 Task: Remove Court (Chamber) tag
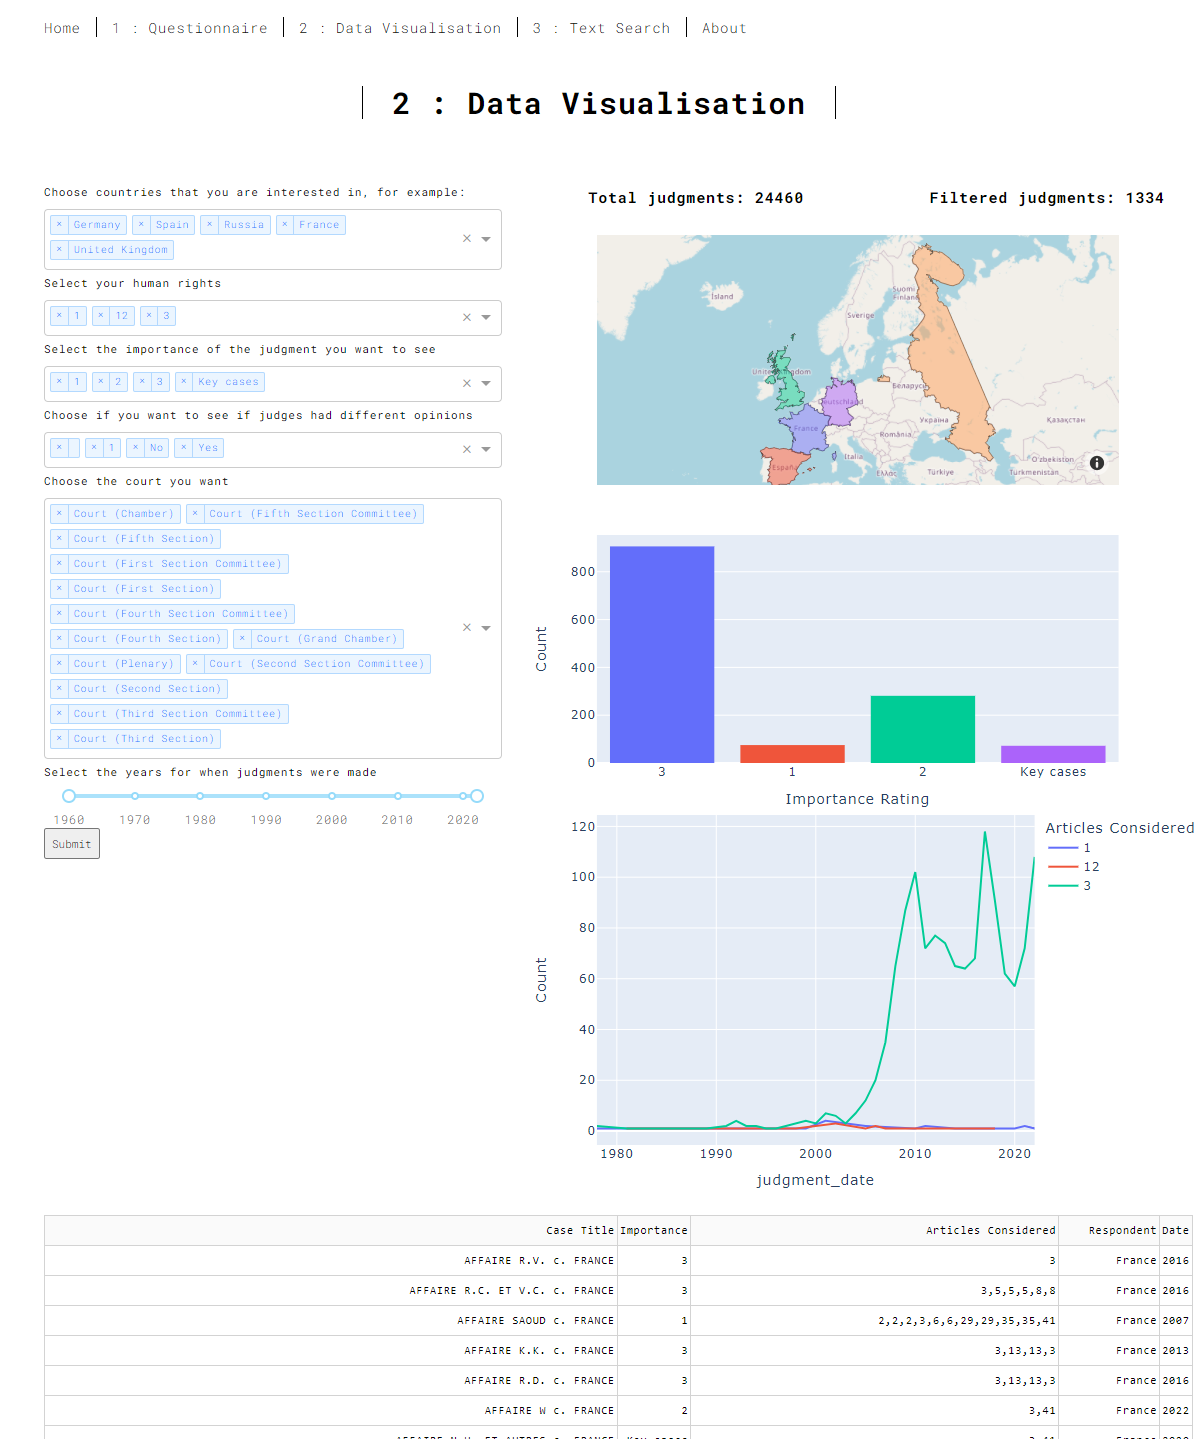59,514
